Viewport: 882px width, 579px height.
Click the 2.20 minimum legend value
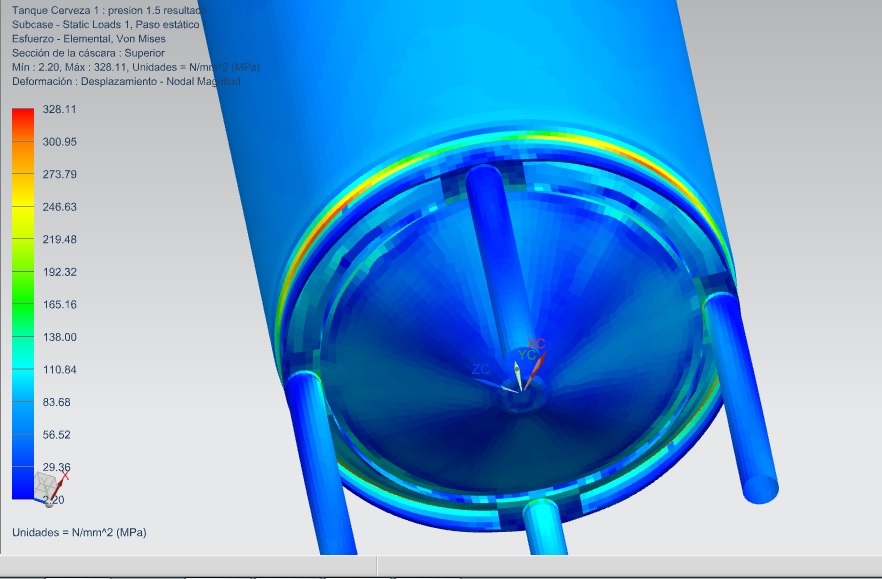click(54, 499)
